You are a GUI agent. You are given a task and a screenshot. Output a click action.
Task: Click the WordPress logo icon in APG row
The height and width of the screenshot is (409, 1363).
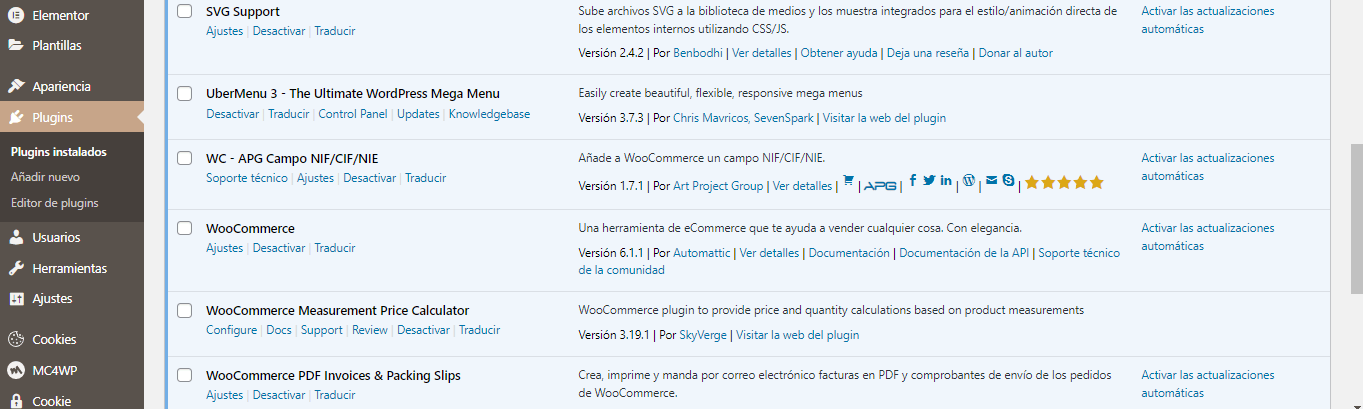click(x=969, y=180)
